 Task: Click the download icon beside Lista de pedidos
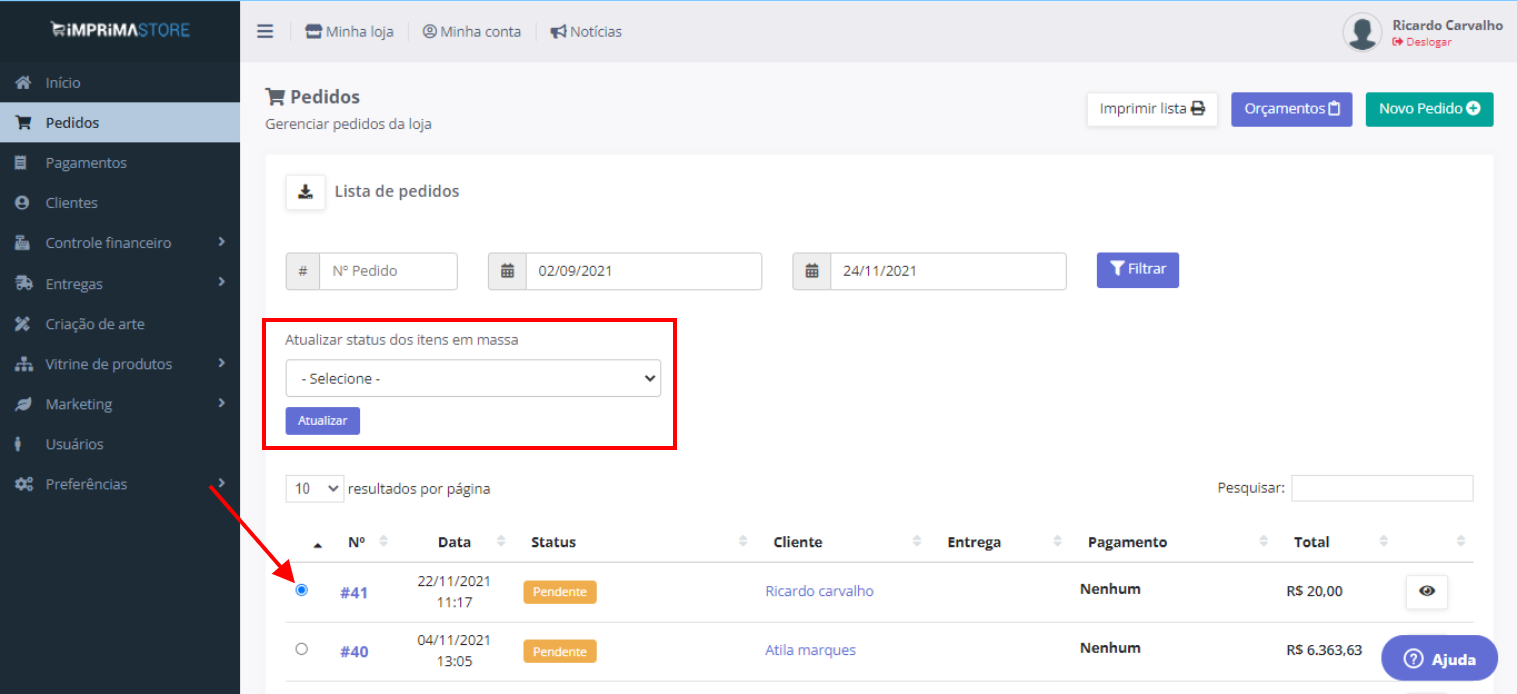[306, 192]
